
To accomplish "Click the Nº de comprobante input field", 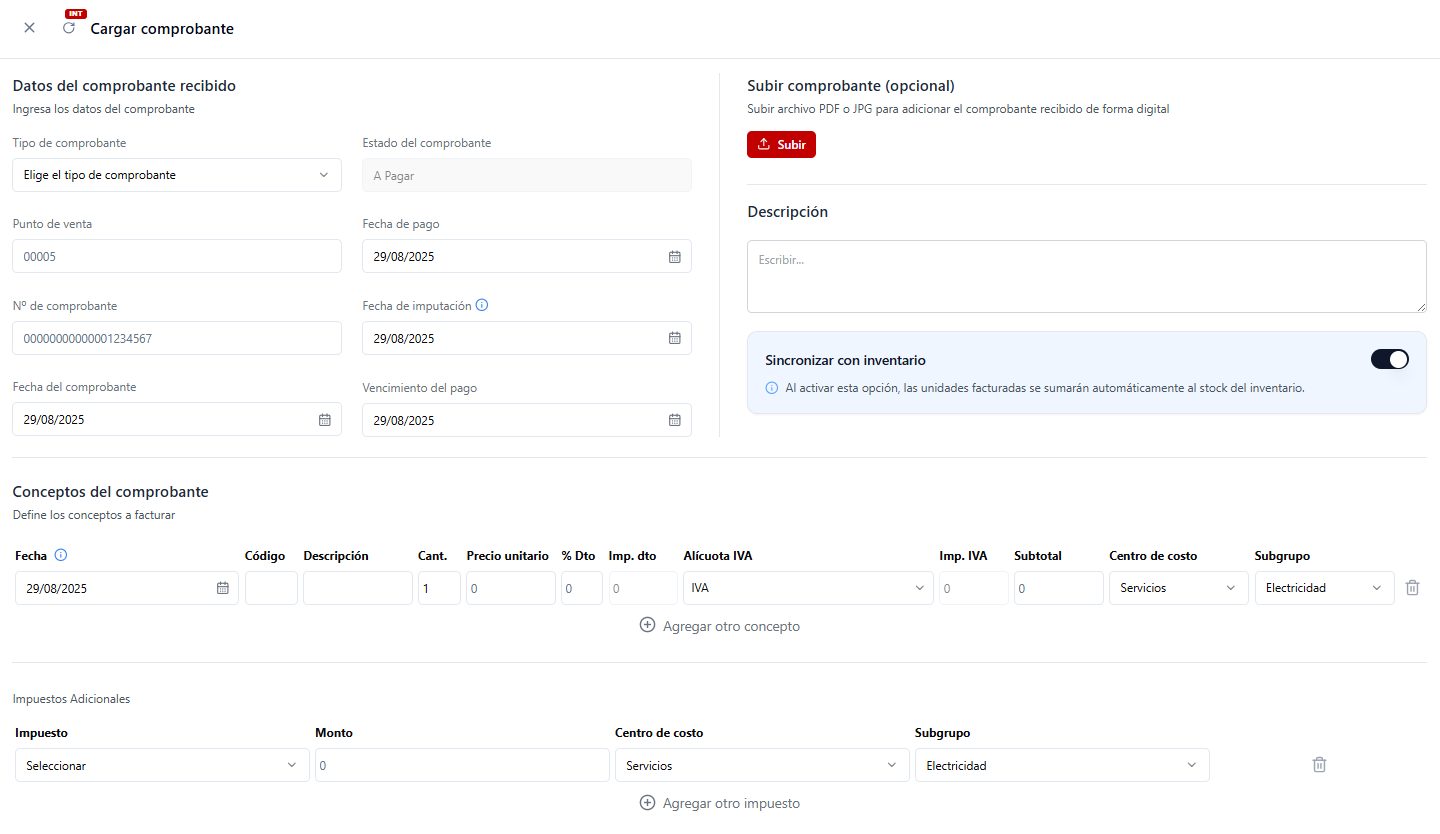I will pyautogui.click(x=177, y=338).
